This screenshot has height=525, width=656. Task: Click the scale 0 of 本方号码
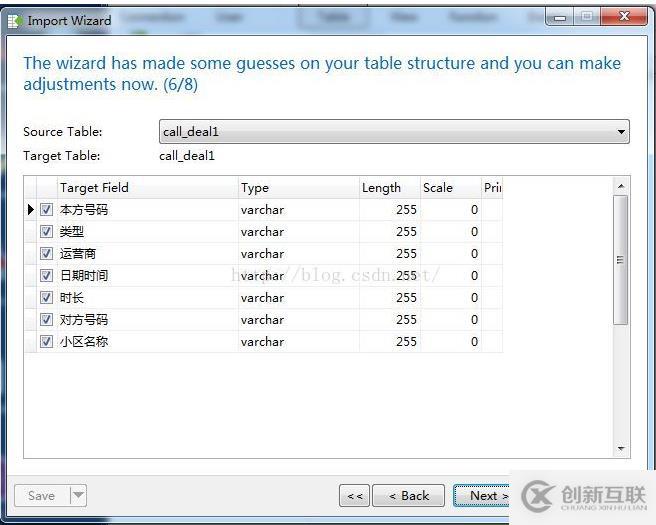(474, 210)
